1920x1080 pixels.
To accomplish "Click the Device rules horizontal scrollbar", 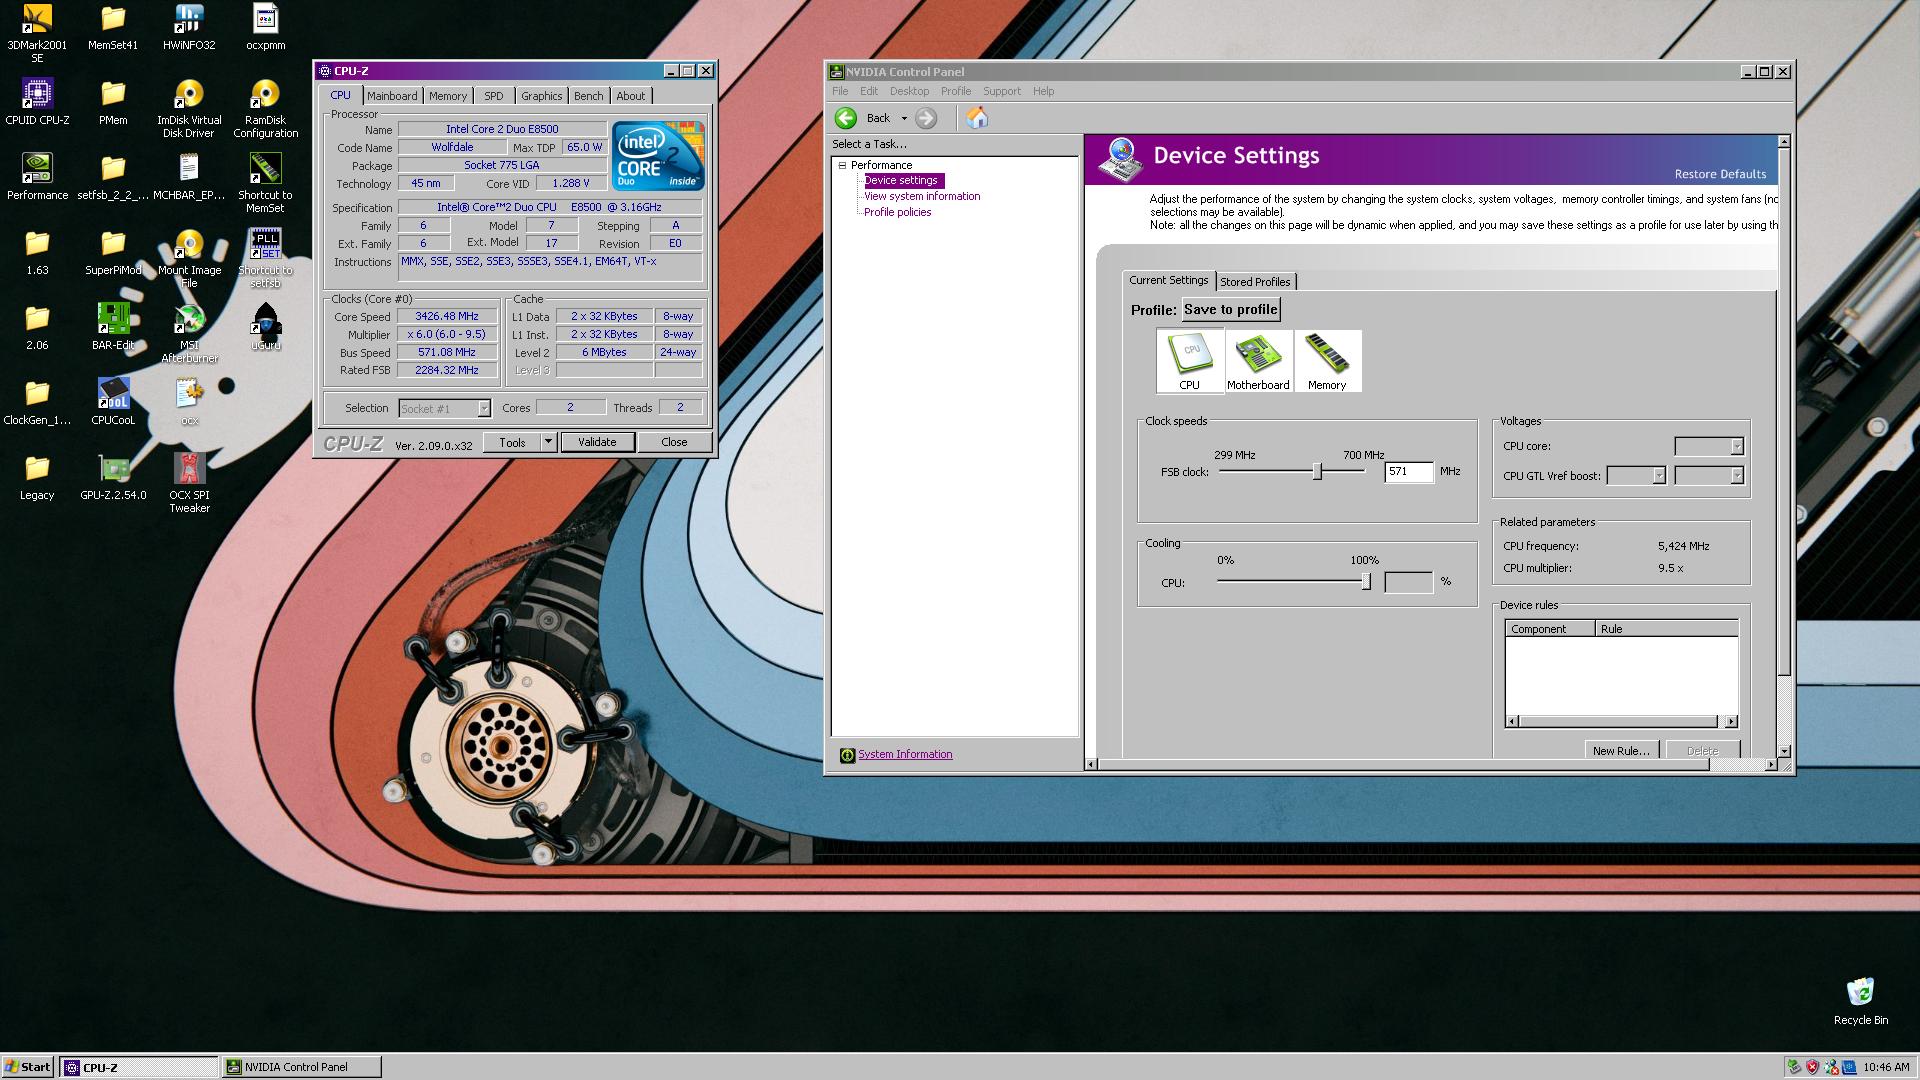I will (x=1621, y=721).
